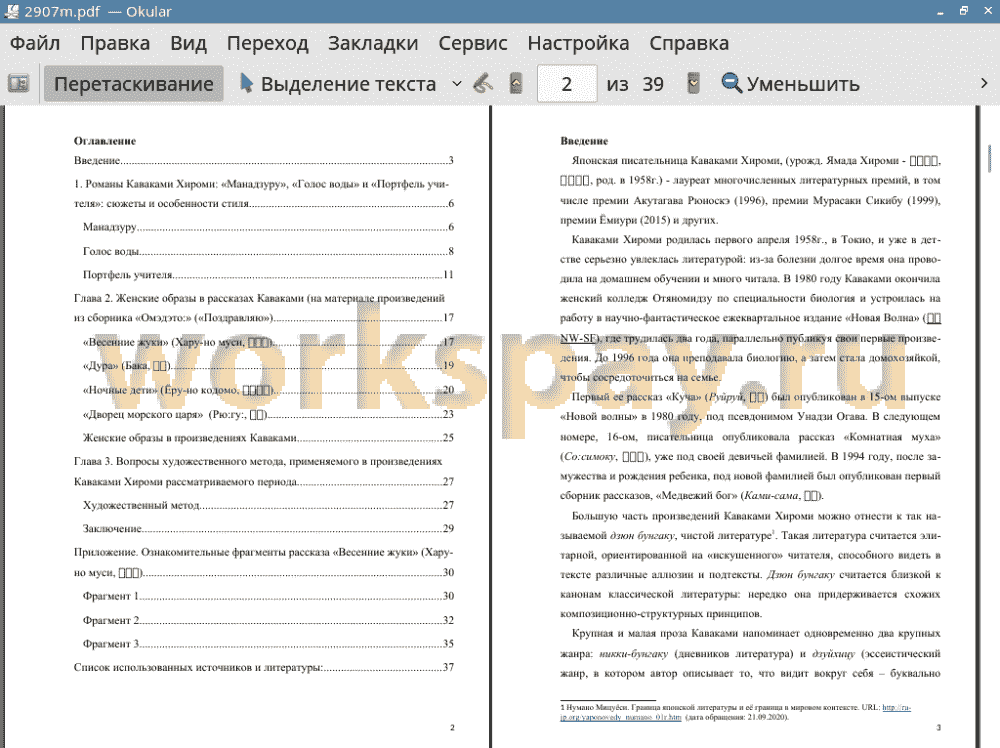Image resolution: width=1000 pixels, height=748 pixels.
Task: Click the 'Голос воды' contents entry
Action: pyautogui.click(x=268, y=251)
